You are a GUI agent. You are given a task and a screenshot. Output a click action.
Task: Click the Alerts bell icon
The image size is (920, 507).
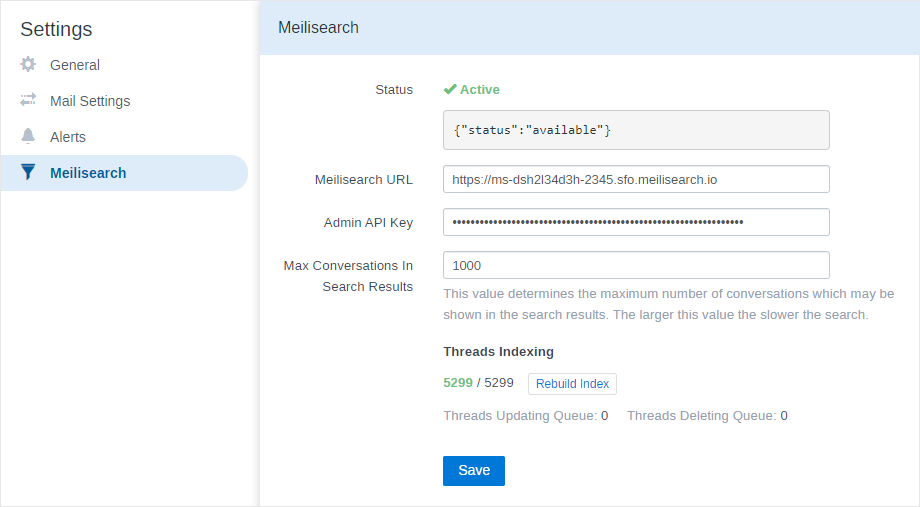[x=28, y=136]
